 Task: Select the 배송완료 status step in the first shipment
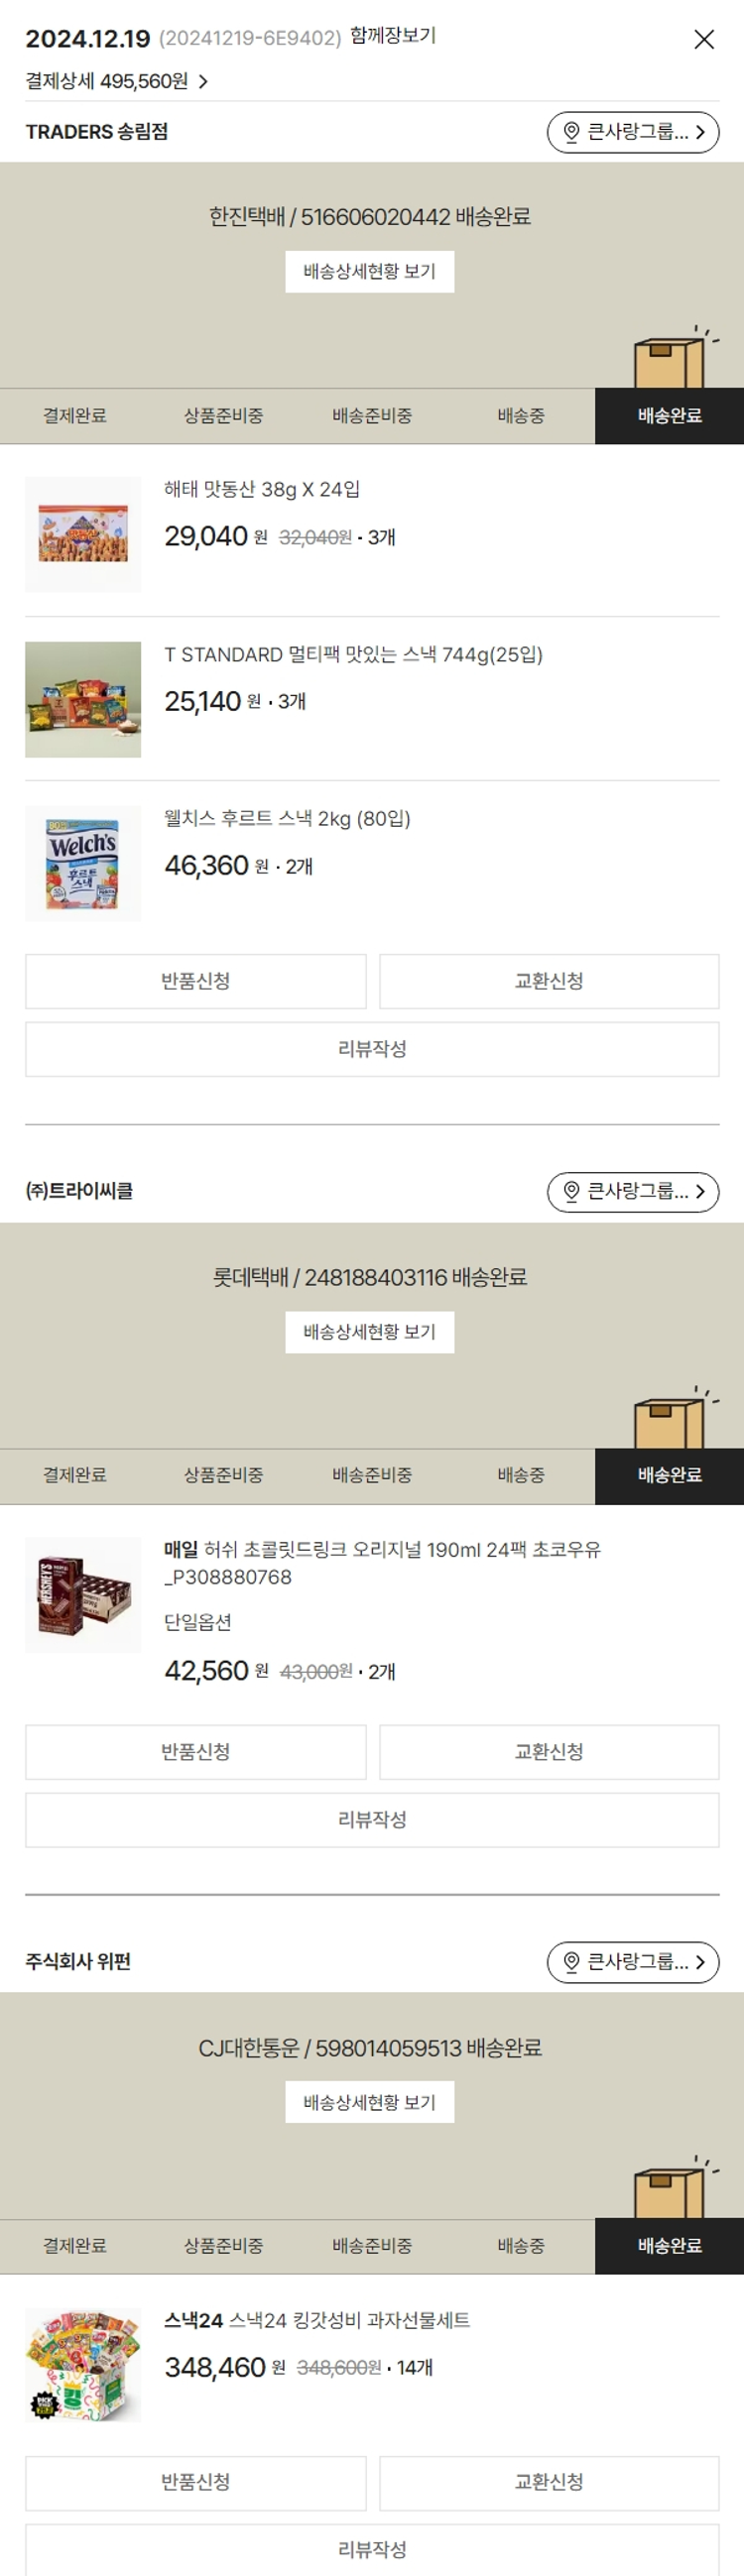pyautogui.click(x=670, y=416)
